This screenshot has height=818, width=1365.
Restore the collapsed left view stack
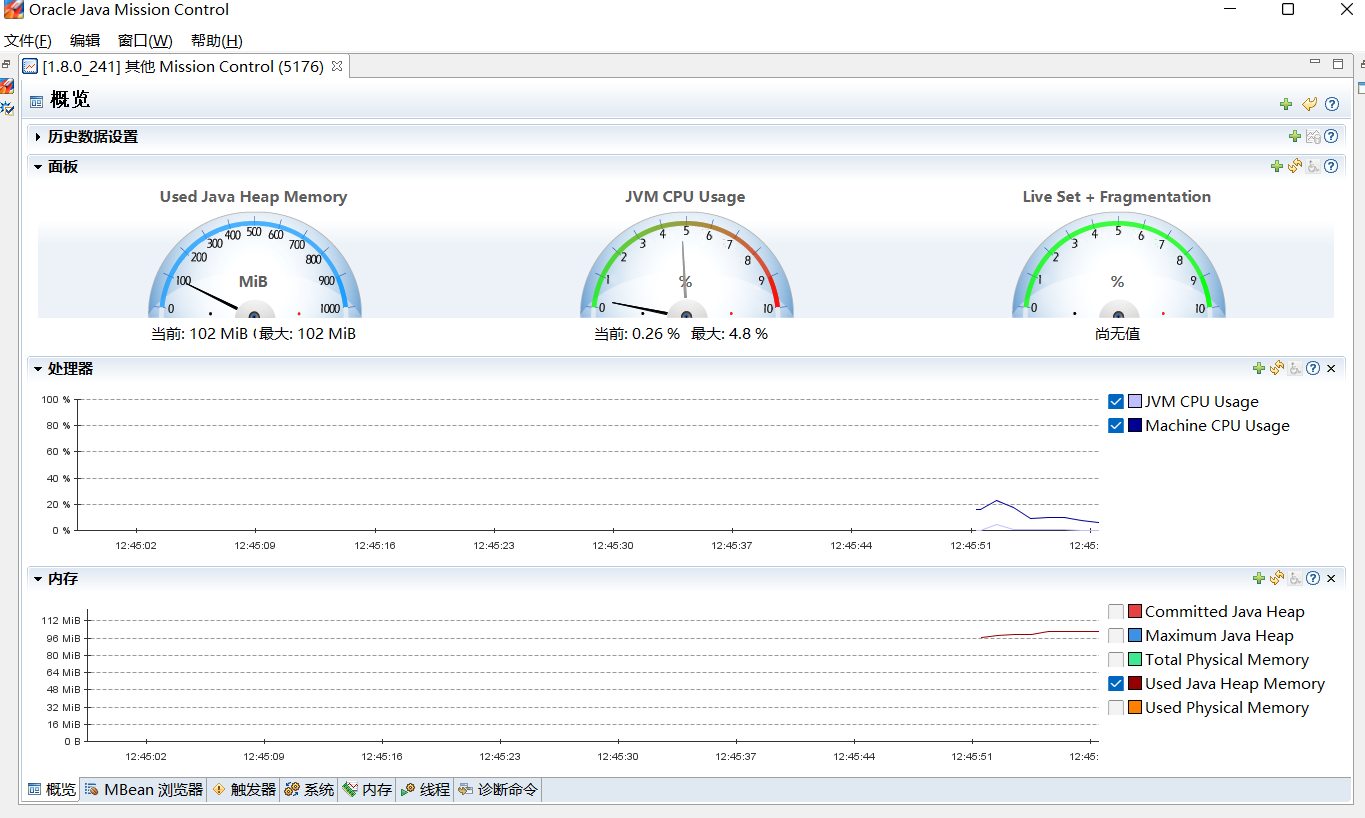coord(6,64)
